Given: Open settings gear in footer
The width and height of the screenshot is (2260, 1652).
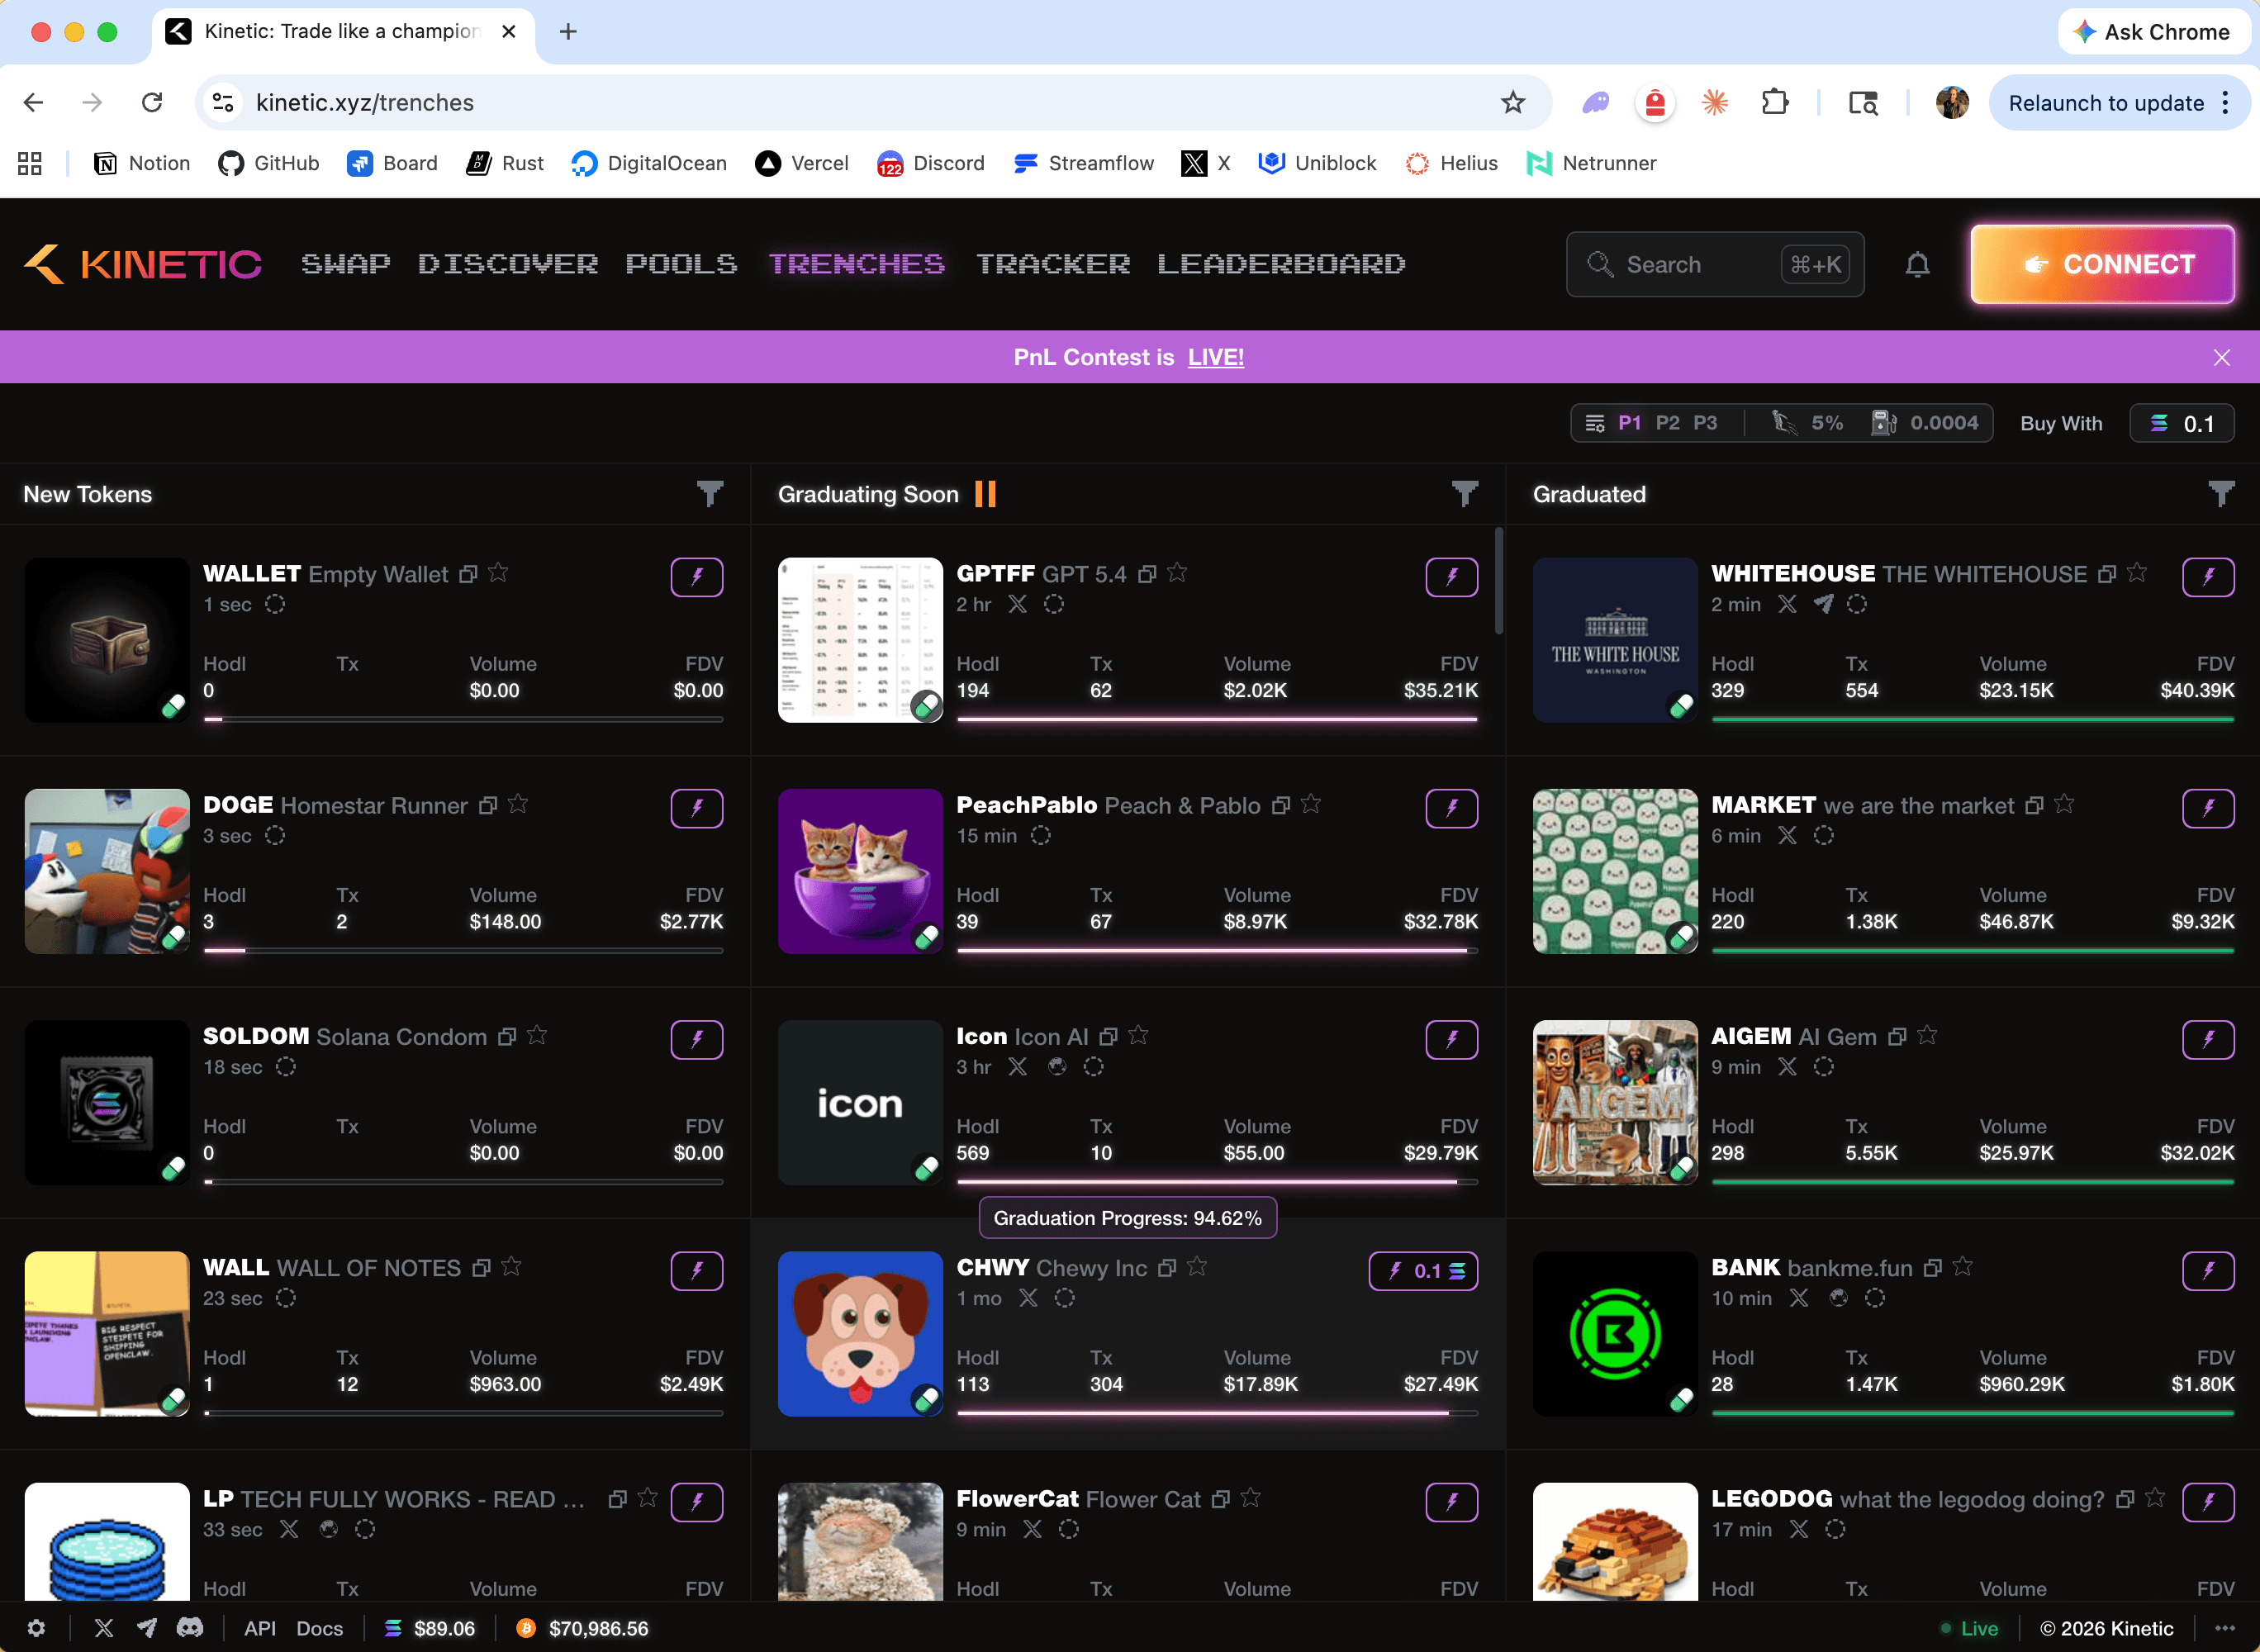Looking at the screenshot, I should point(36,1628).
